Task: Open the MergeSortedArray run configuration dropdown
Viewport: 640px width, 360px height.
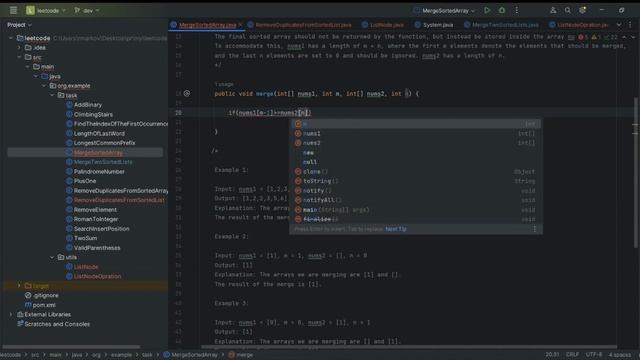Action: click(x=444, y=11)
